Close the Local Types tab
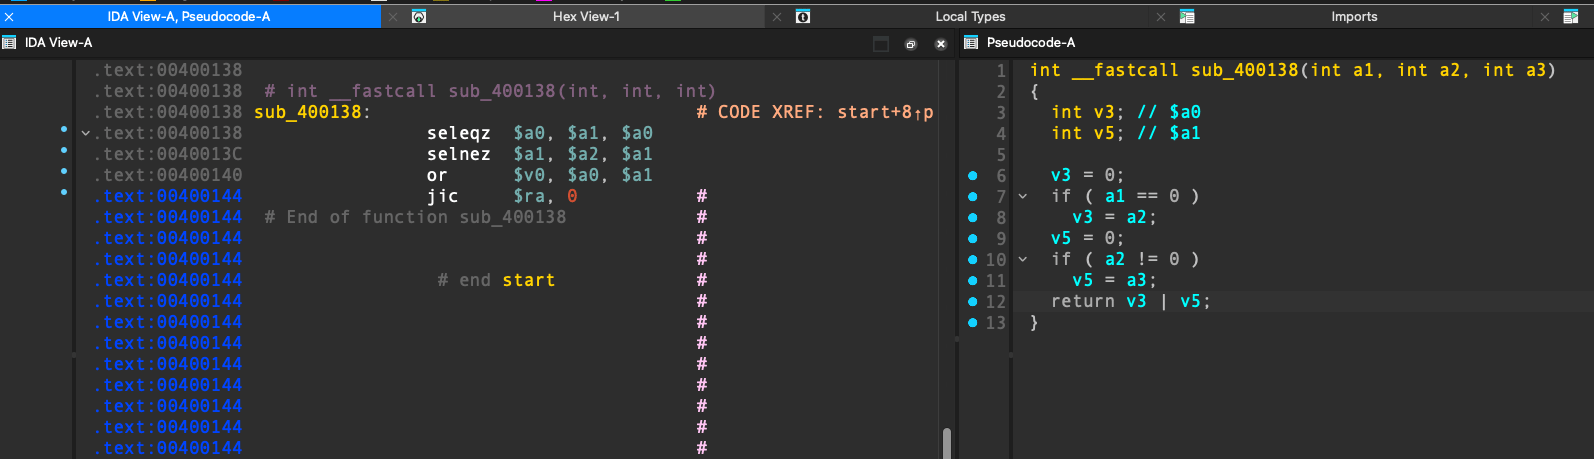Viewport: 1594px width, 459px height. [x=777, y=17]
